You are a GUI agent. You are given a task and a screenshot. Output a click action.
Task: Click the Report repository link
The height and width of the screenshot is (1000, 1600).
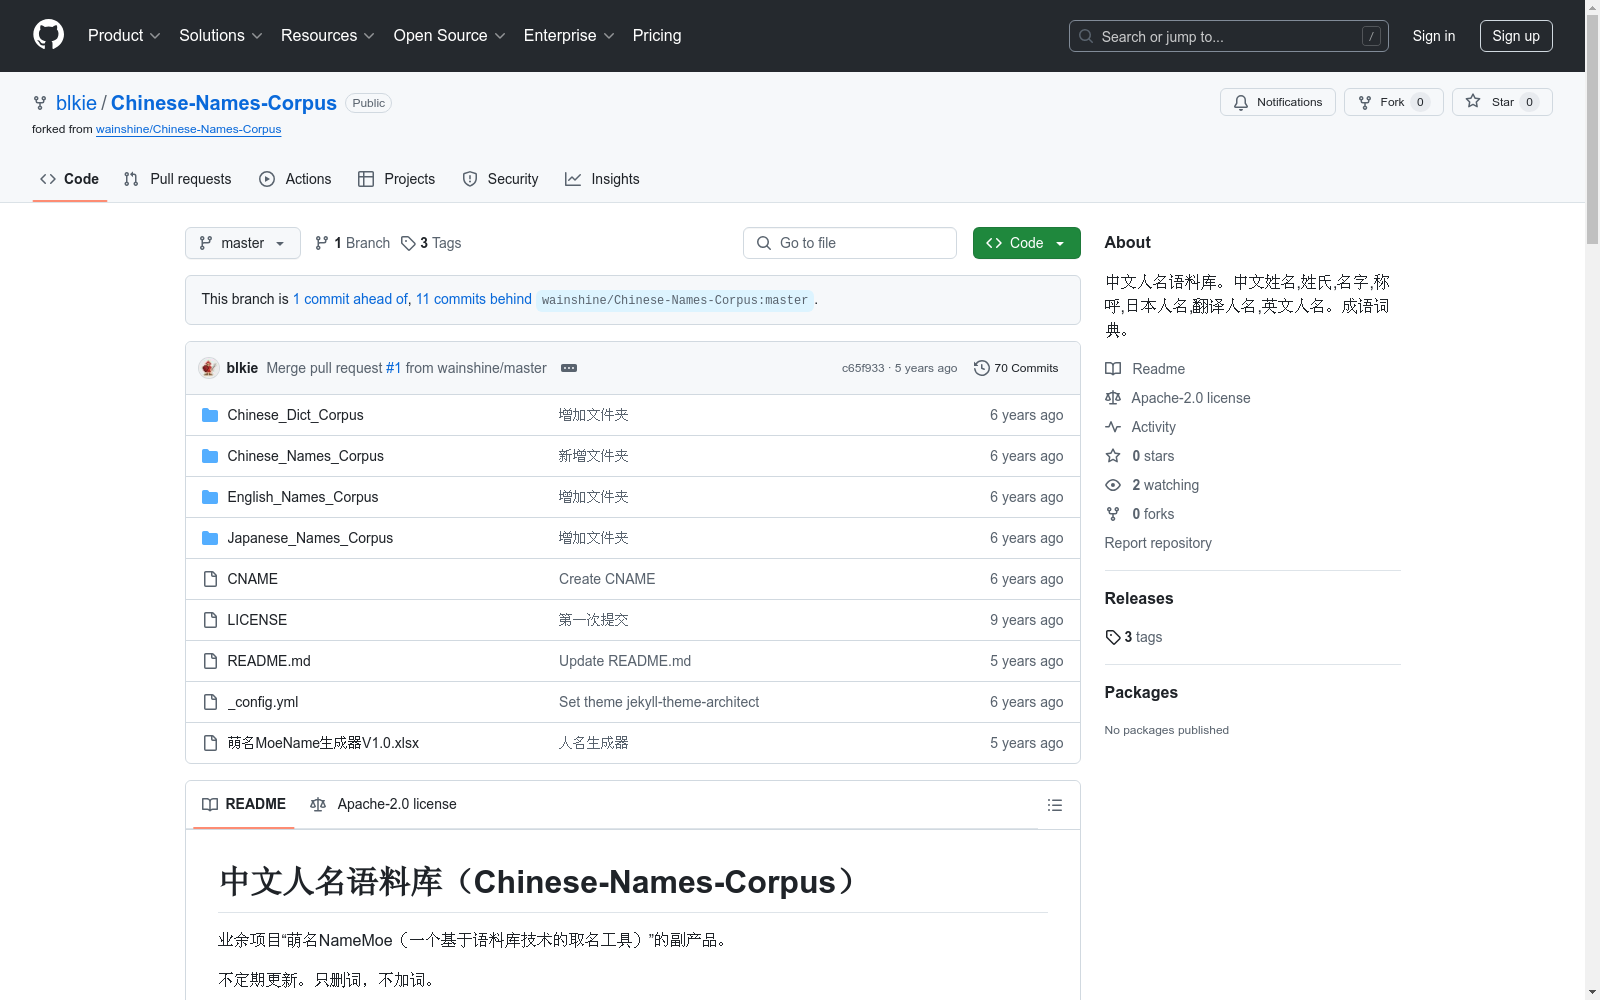pos(1158,543)
